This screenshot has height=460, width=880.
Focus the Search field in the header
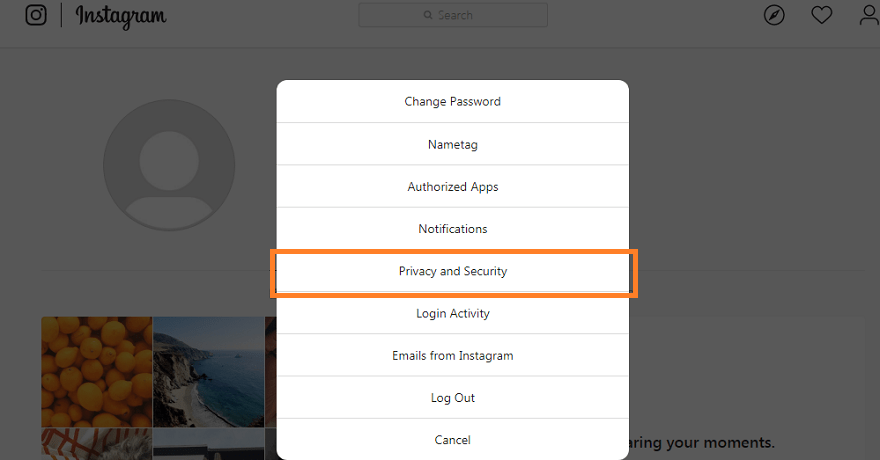point(453,15)
